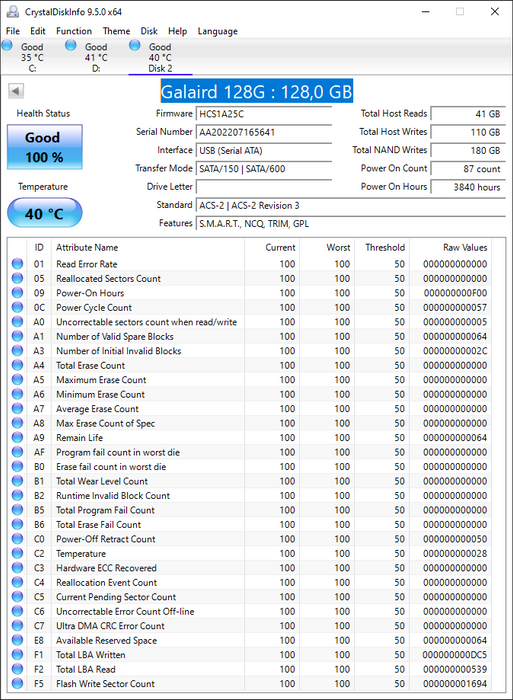This screenshot has width=513, height=700.
Task: Select the Available Reserved Space row
Action: click(250, 640)
